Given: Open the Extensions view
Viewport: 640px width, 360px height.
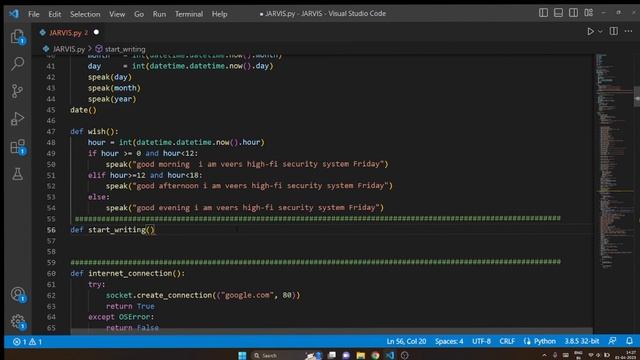Looking at the screenshot, I should (18, 147).
